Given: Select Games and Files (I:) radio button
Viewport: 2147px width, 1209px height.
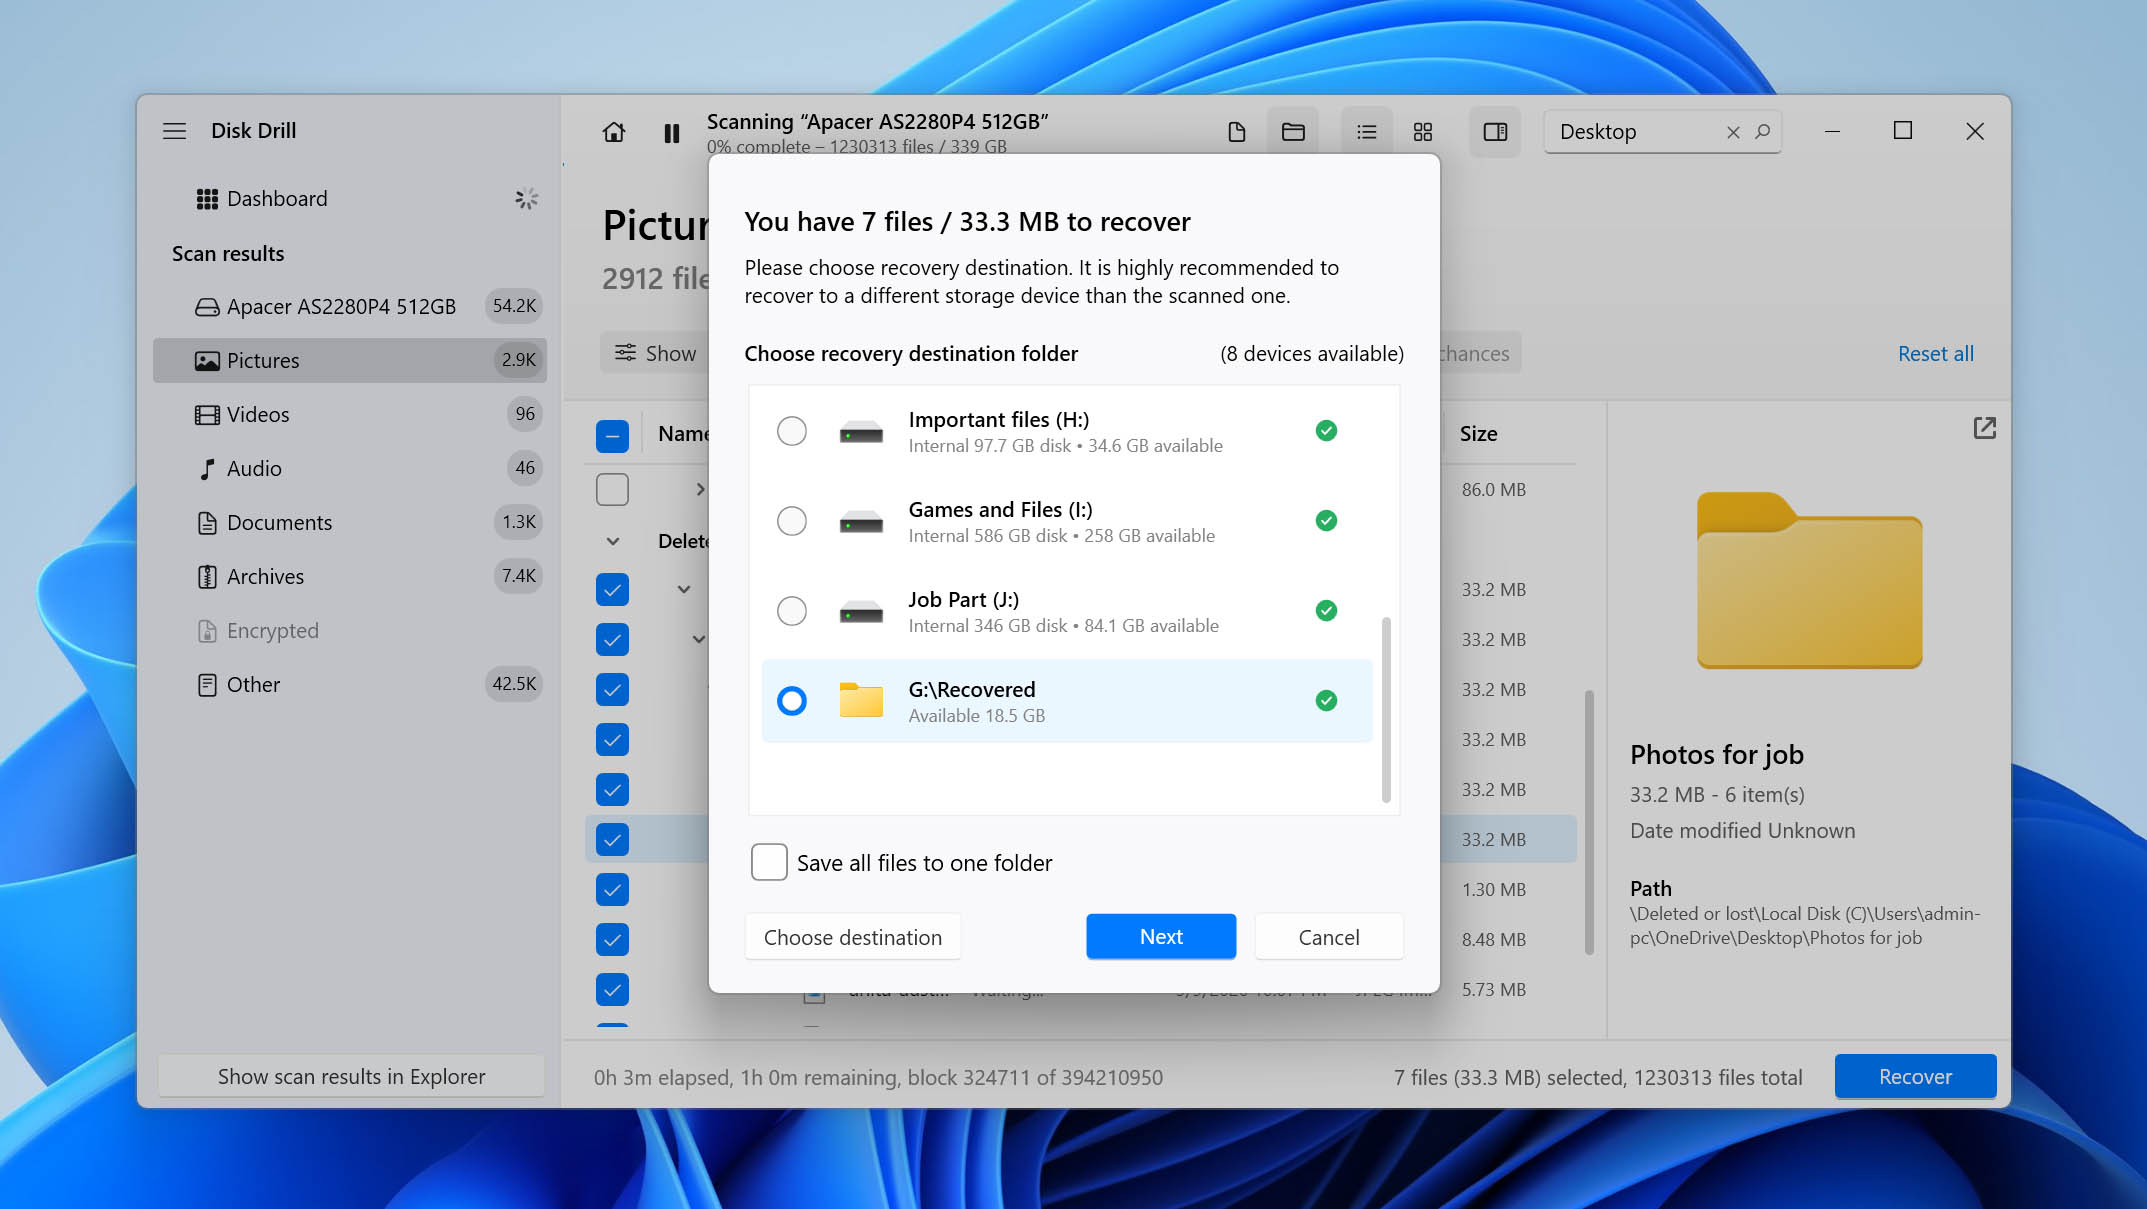Looking at the screenshot, I should pyautogui.click(x=791, y=521).
